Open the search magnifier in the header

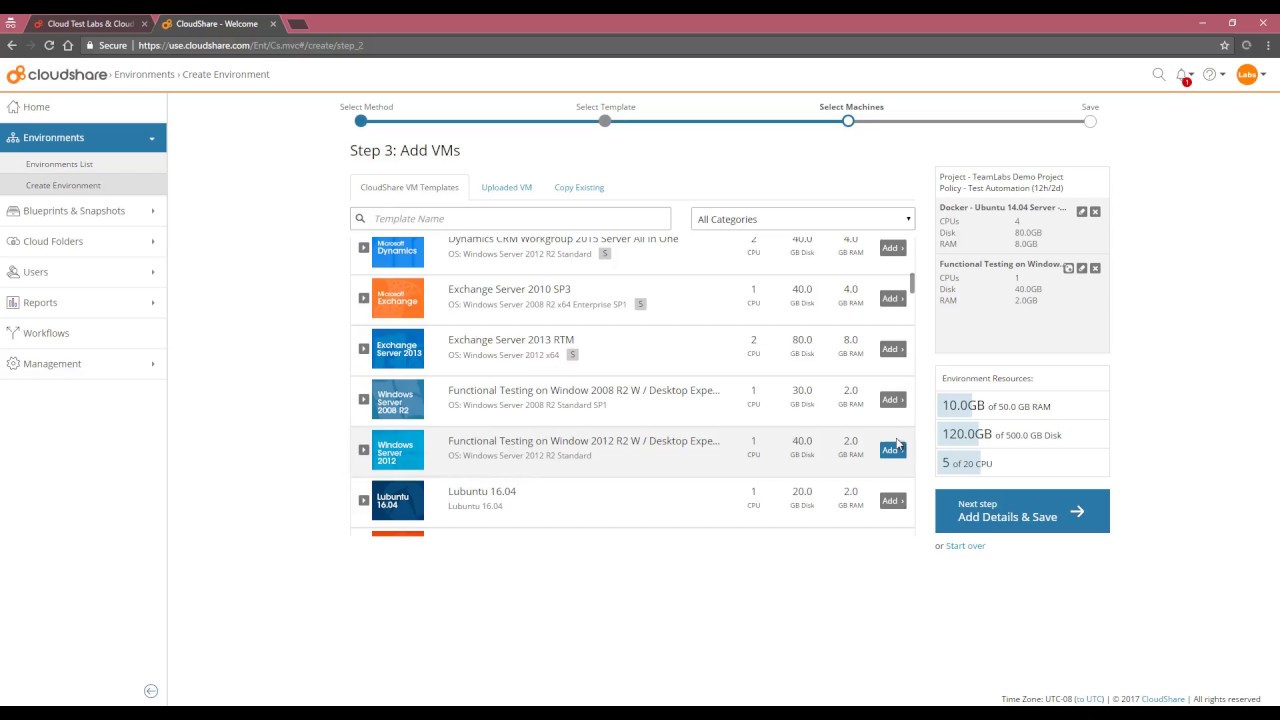pos(1159,74)
